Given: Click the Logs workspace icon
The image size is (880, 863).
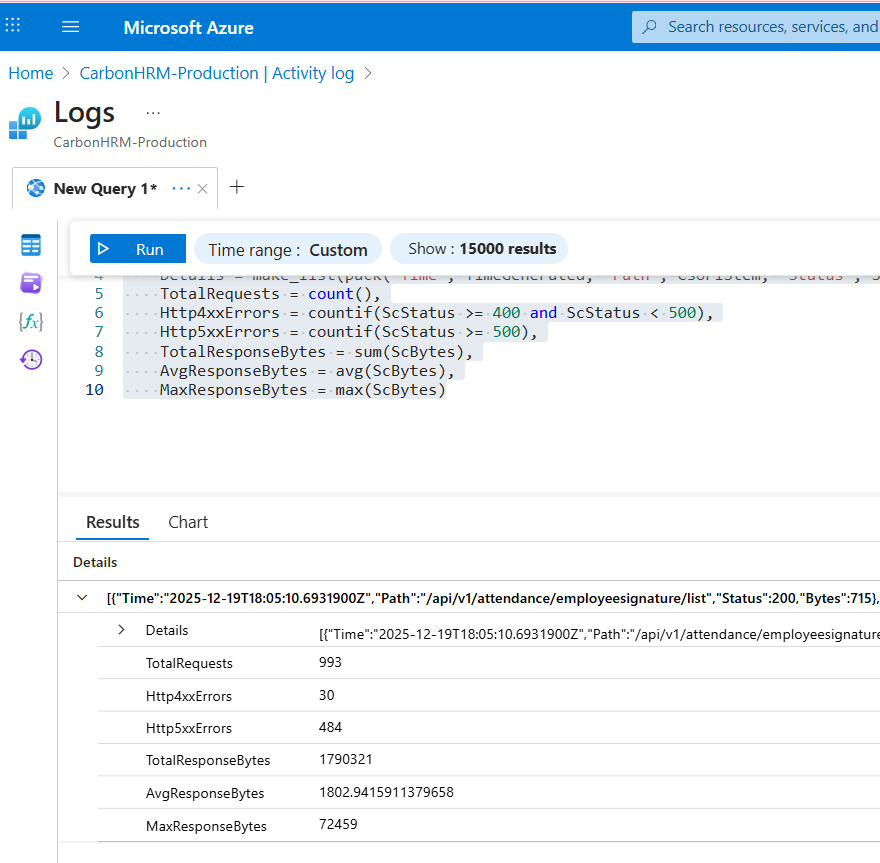Looking at the screenshot, I should 25,123.
